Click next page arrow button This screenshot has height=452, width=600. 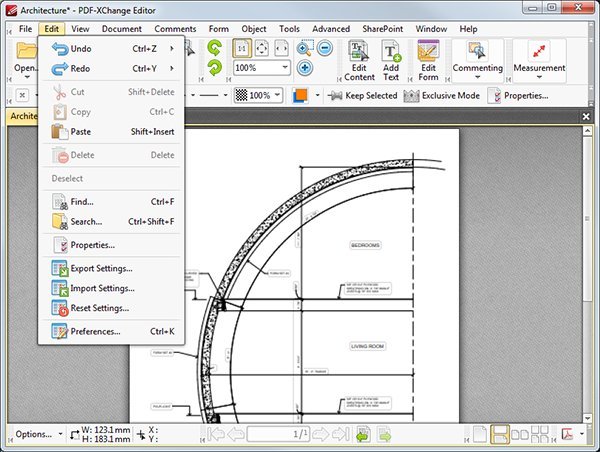click(321, 434)
